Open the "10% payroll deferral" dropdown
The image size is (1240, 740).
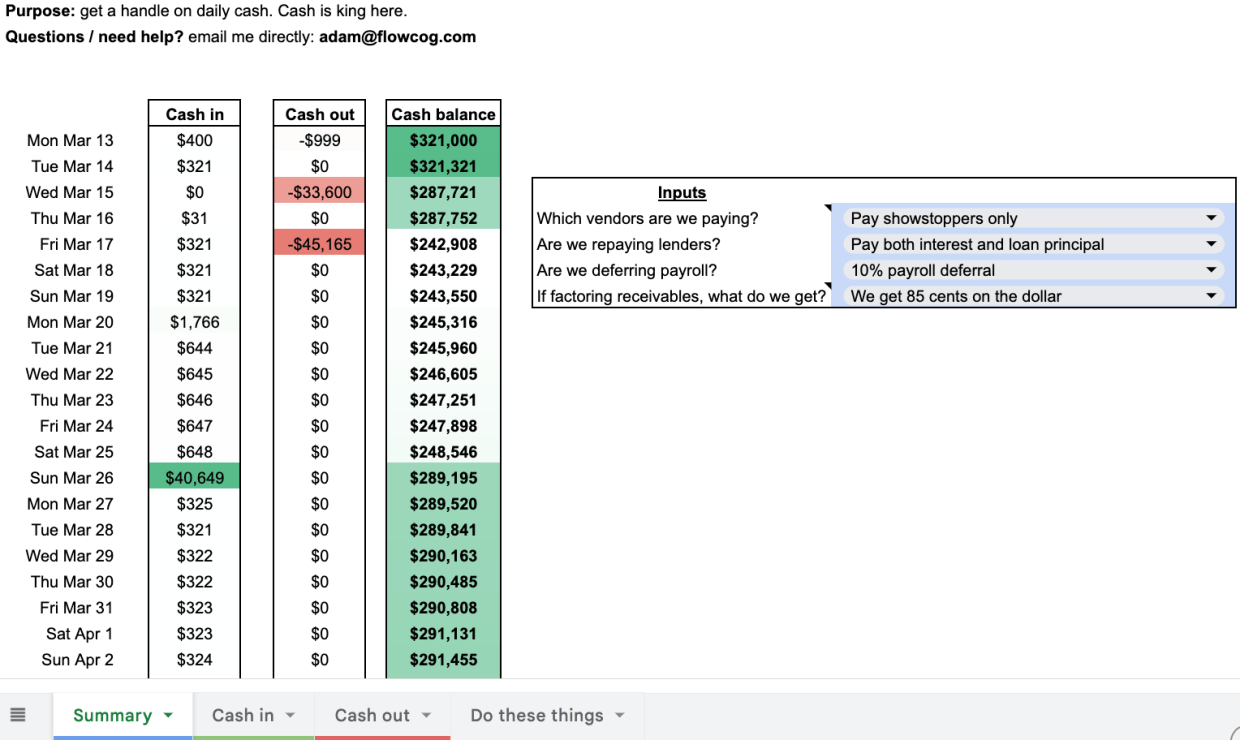click(x=1211, y=269)
